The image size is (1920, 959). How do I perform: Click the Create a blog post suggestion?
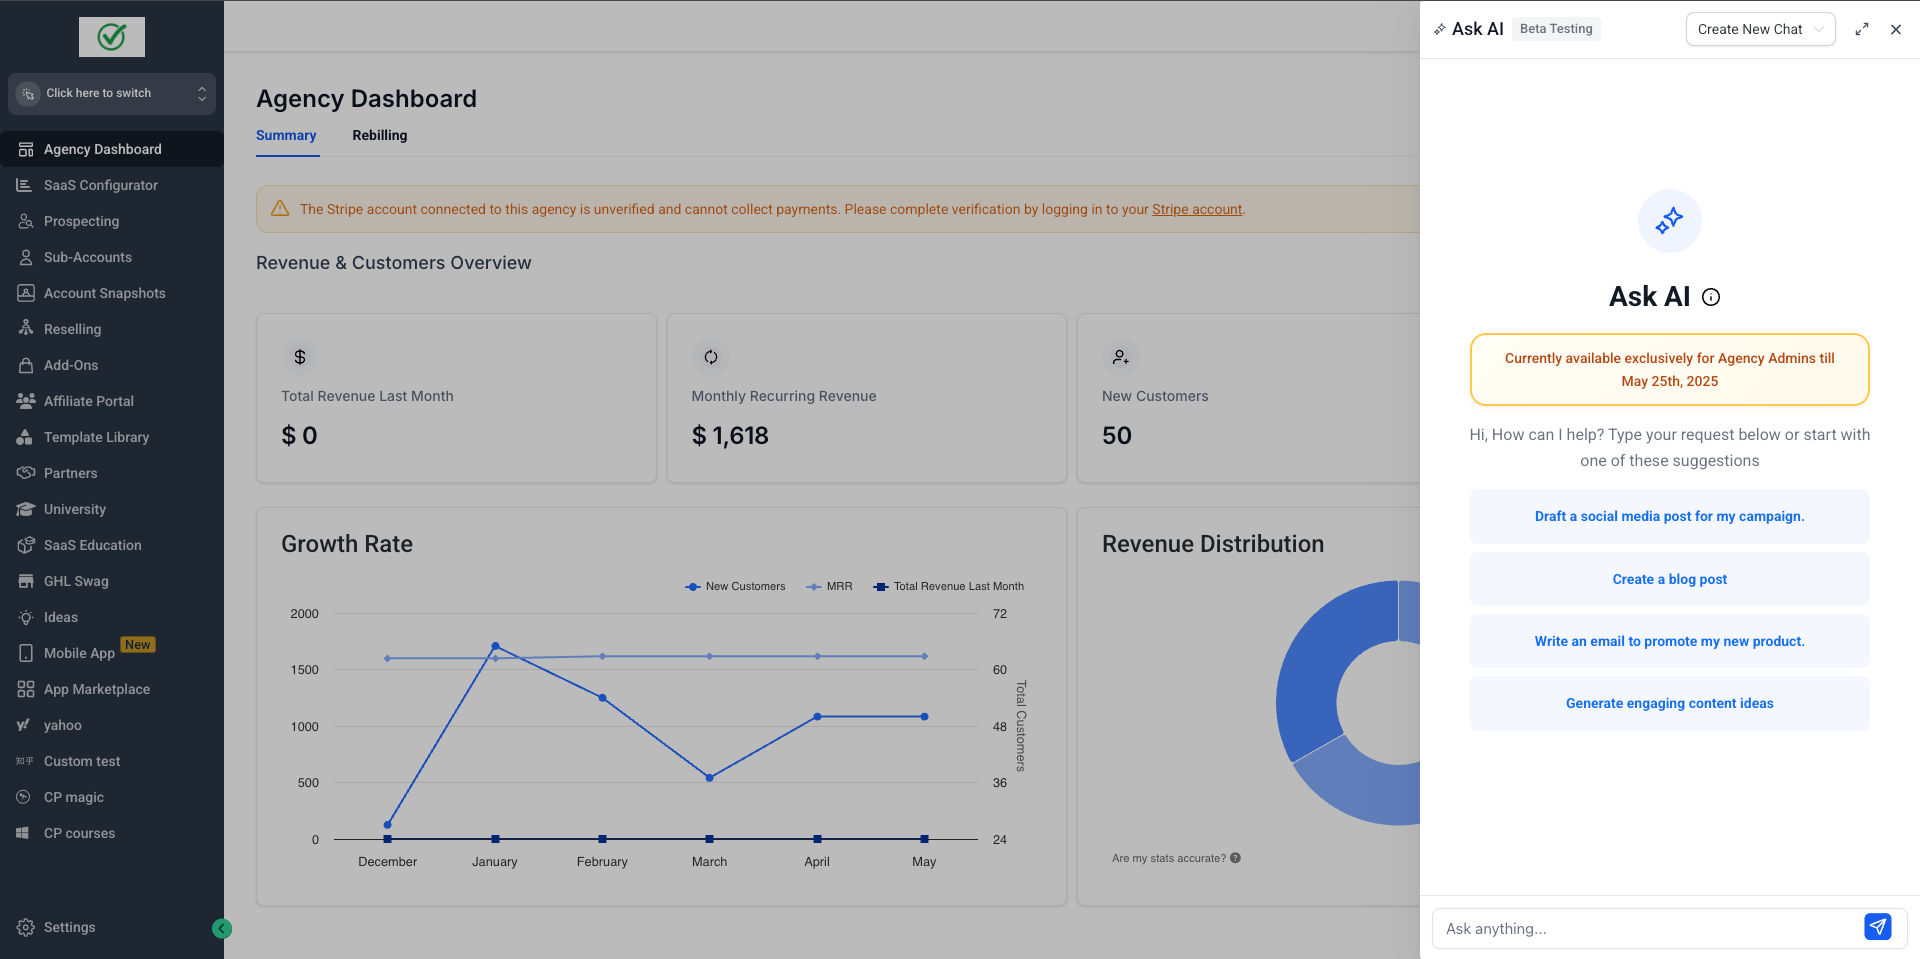click(1669, 579)
